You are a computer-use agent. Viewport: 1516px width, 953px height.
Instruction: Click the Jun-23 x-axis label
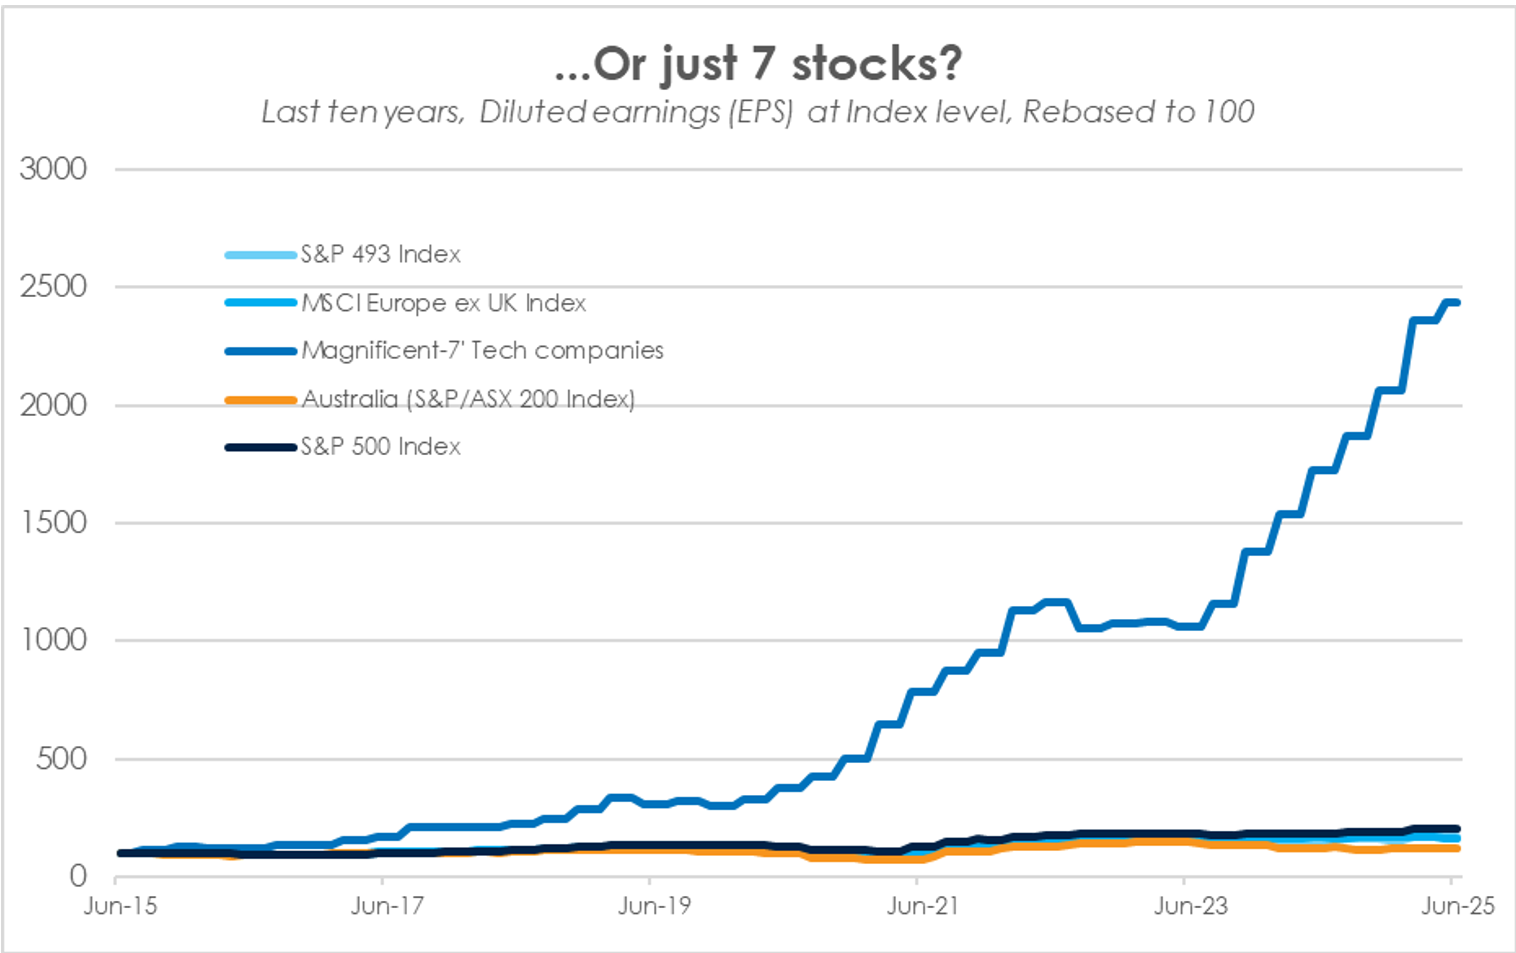(x=1190, y=906)
